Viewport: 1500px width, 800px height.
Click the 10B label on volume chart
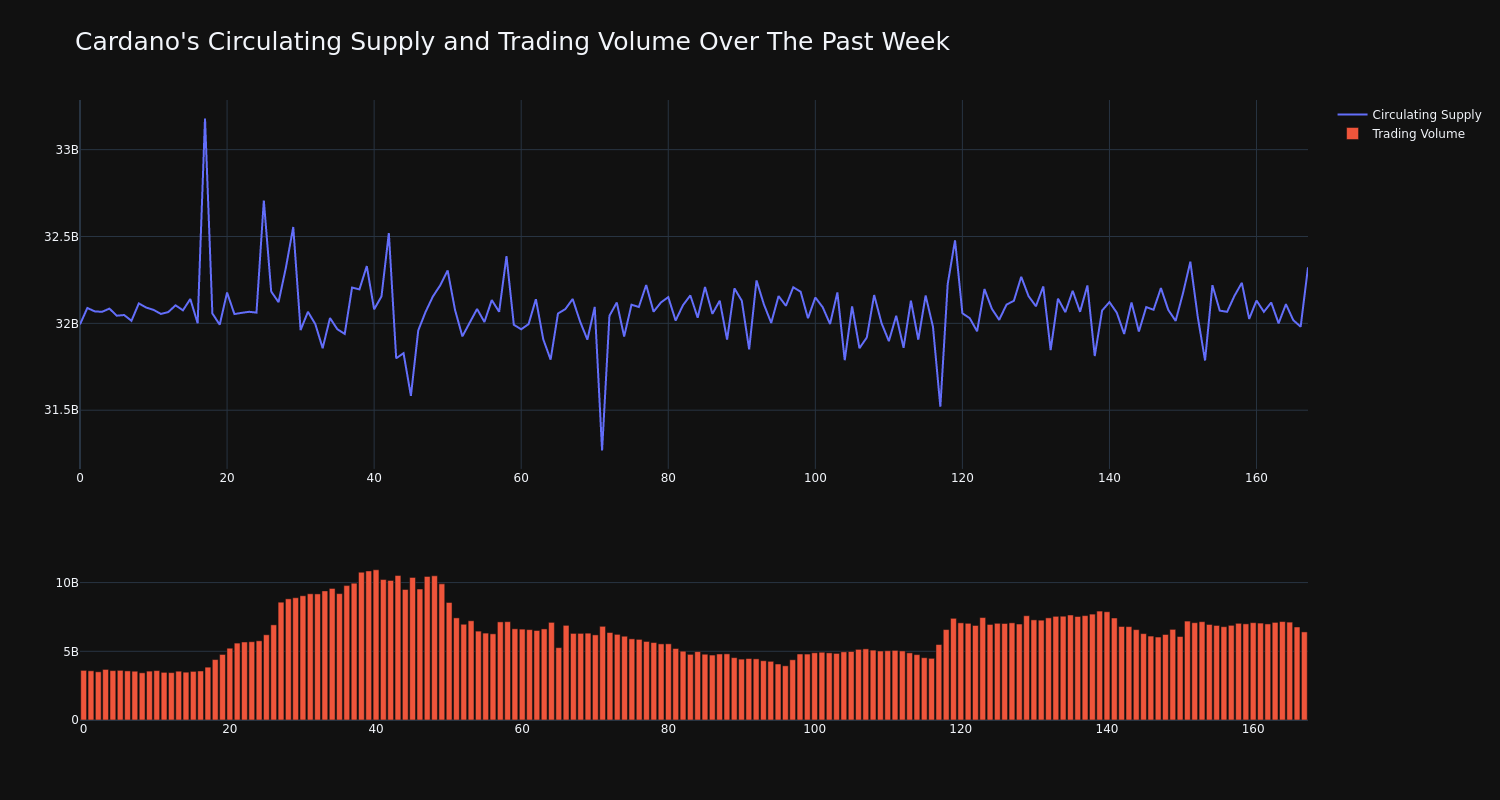pyautogui.click(x=67, y=583)
